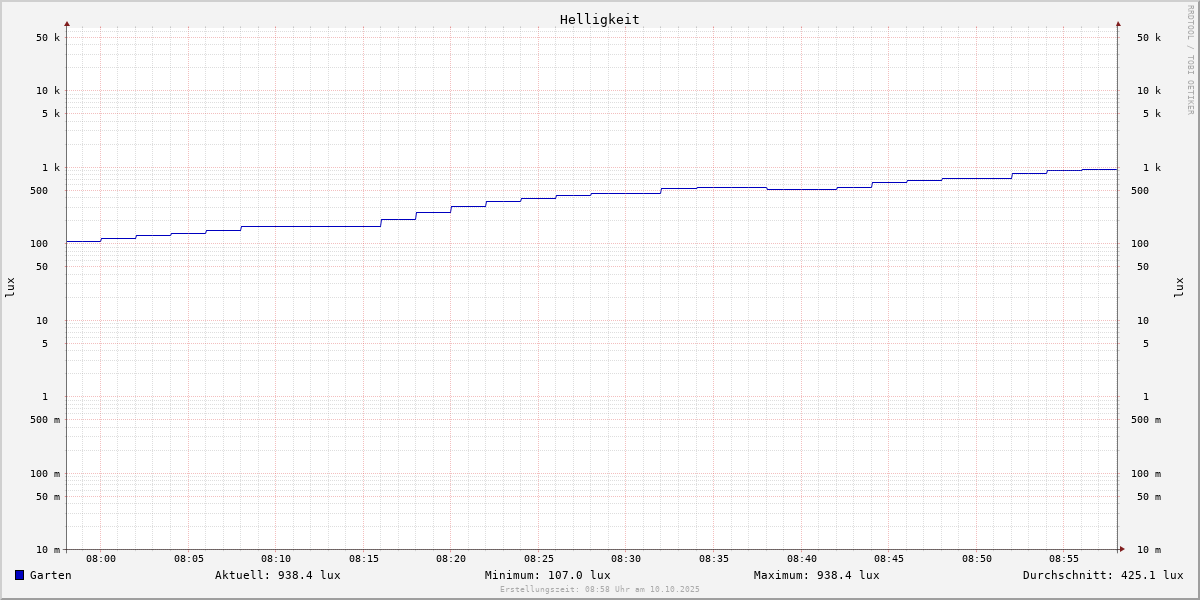Click the blue Garten legend color box
1200x600 pixels.
pos(19,575)
